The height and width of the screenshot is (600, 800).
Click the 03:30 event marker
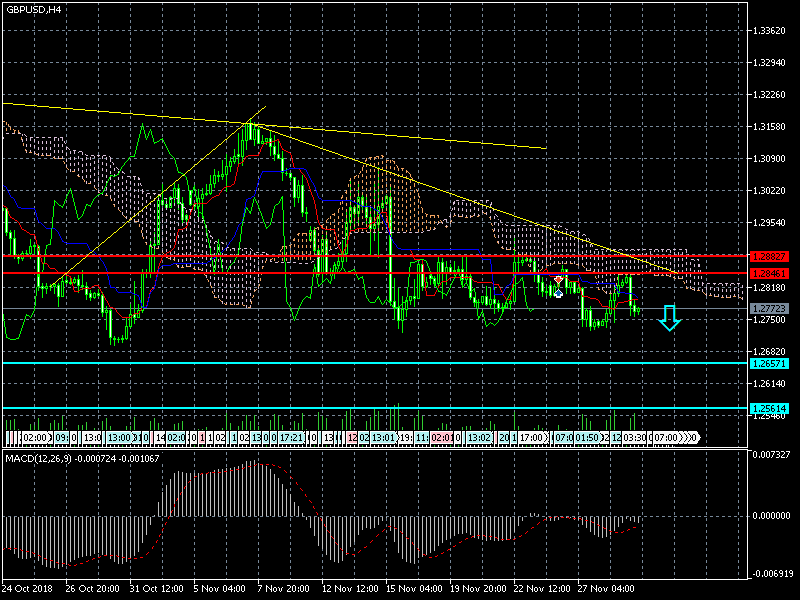pyautogui.click(x=635, y=438)
